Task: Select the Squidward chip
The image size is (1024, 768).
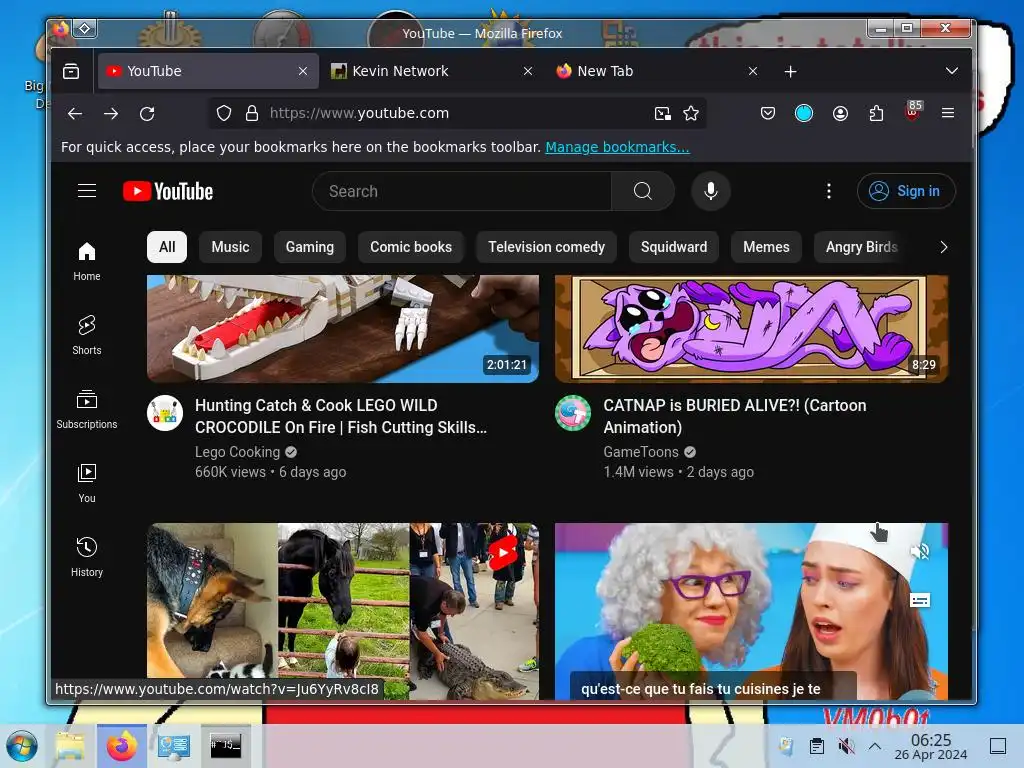Action: click(x=674, y=247)
